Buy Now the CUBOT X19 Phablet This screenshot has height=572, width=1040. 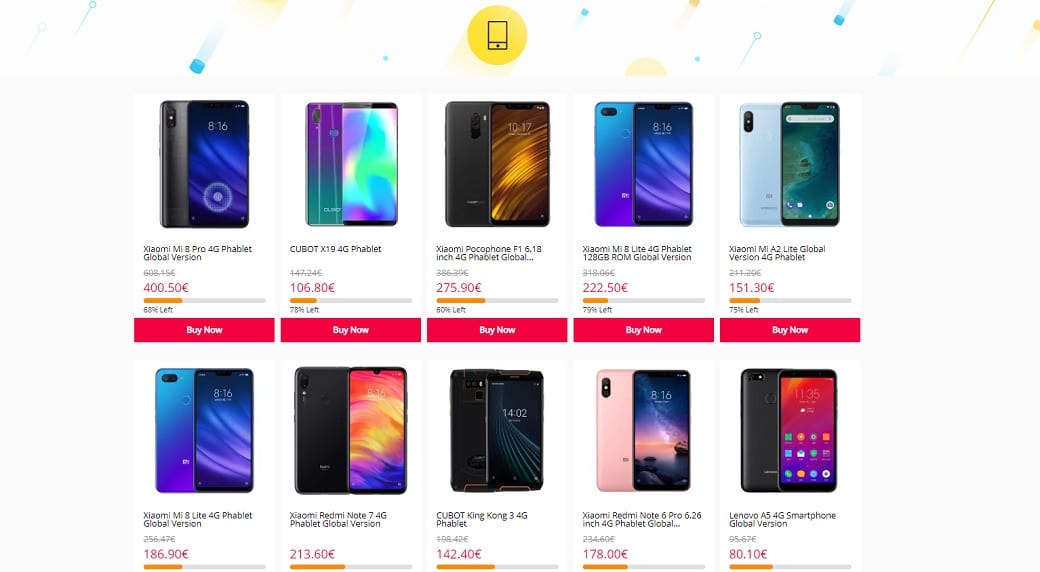(x=351, y=330)
